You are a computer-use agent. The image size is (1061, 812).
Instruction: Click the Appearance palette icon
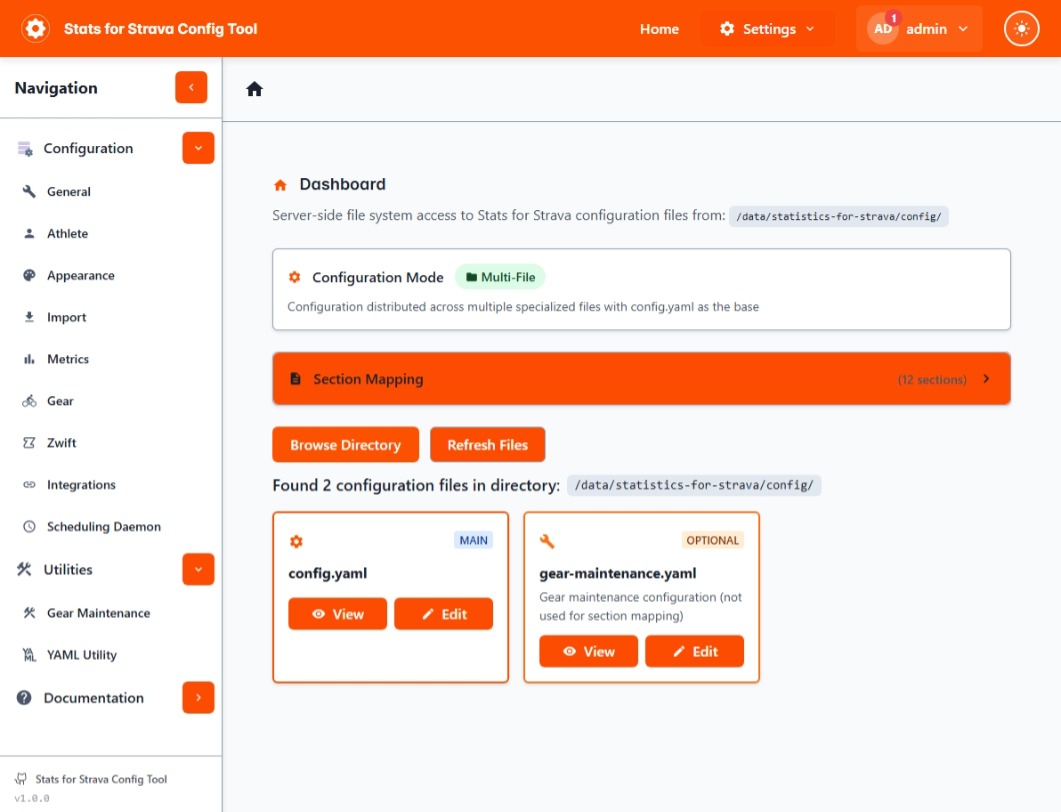(x=29, y=275)
